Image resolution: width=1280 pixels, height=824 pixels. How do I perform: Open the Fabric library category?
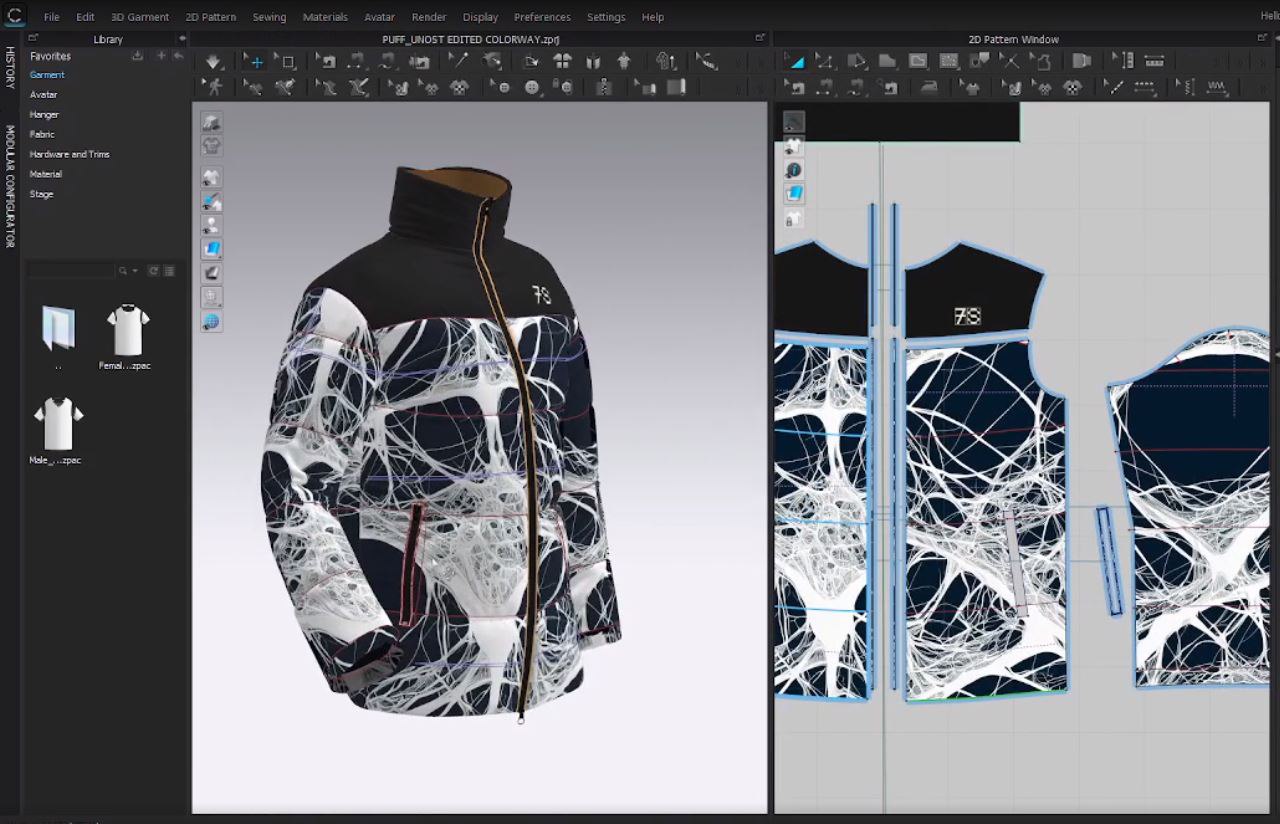click(42, 134)
